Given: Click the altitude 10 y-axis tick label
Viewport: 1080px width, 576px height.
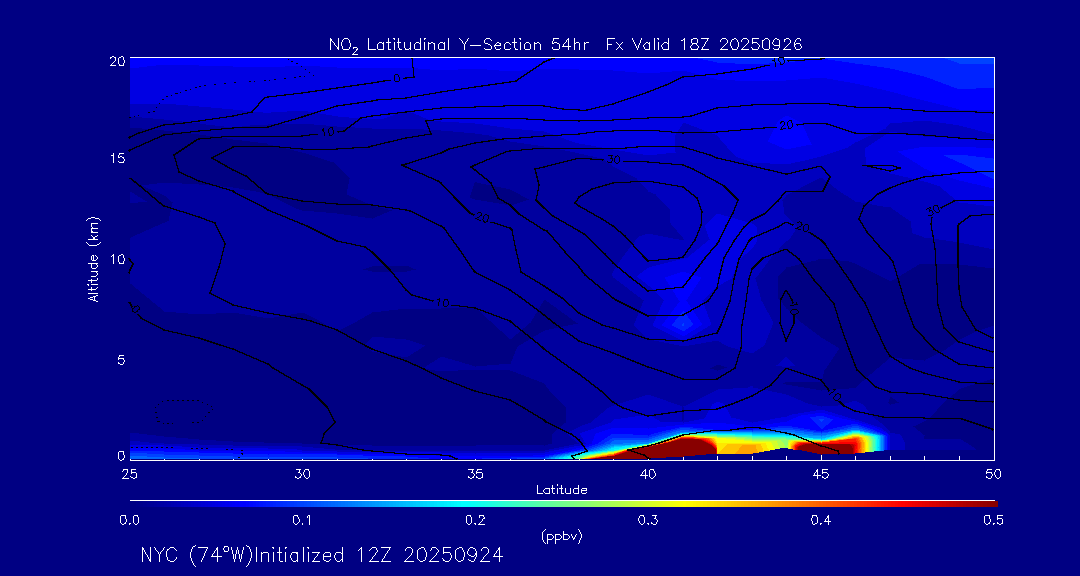Looking at the screenshot, I should click(115, 259).
